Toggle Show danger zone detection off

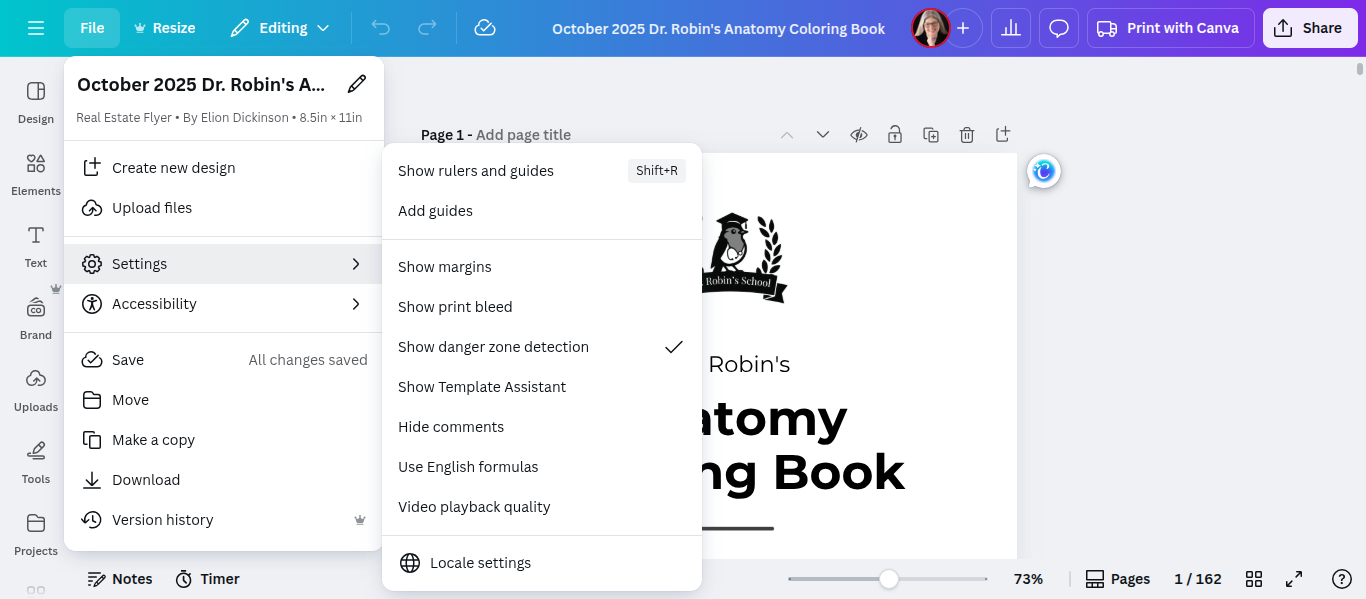click(542, 347)
